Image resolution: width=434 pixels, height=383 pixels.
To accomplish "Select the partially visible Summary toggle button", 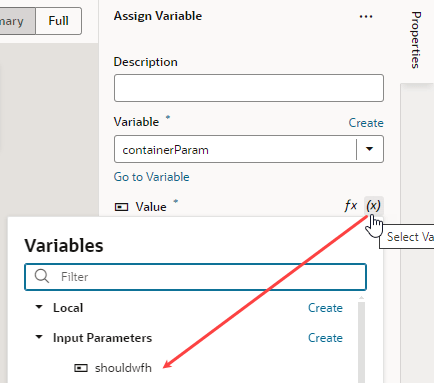I will click(17, 21).
